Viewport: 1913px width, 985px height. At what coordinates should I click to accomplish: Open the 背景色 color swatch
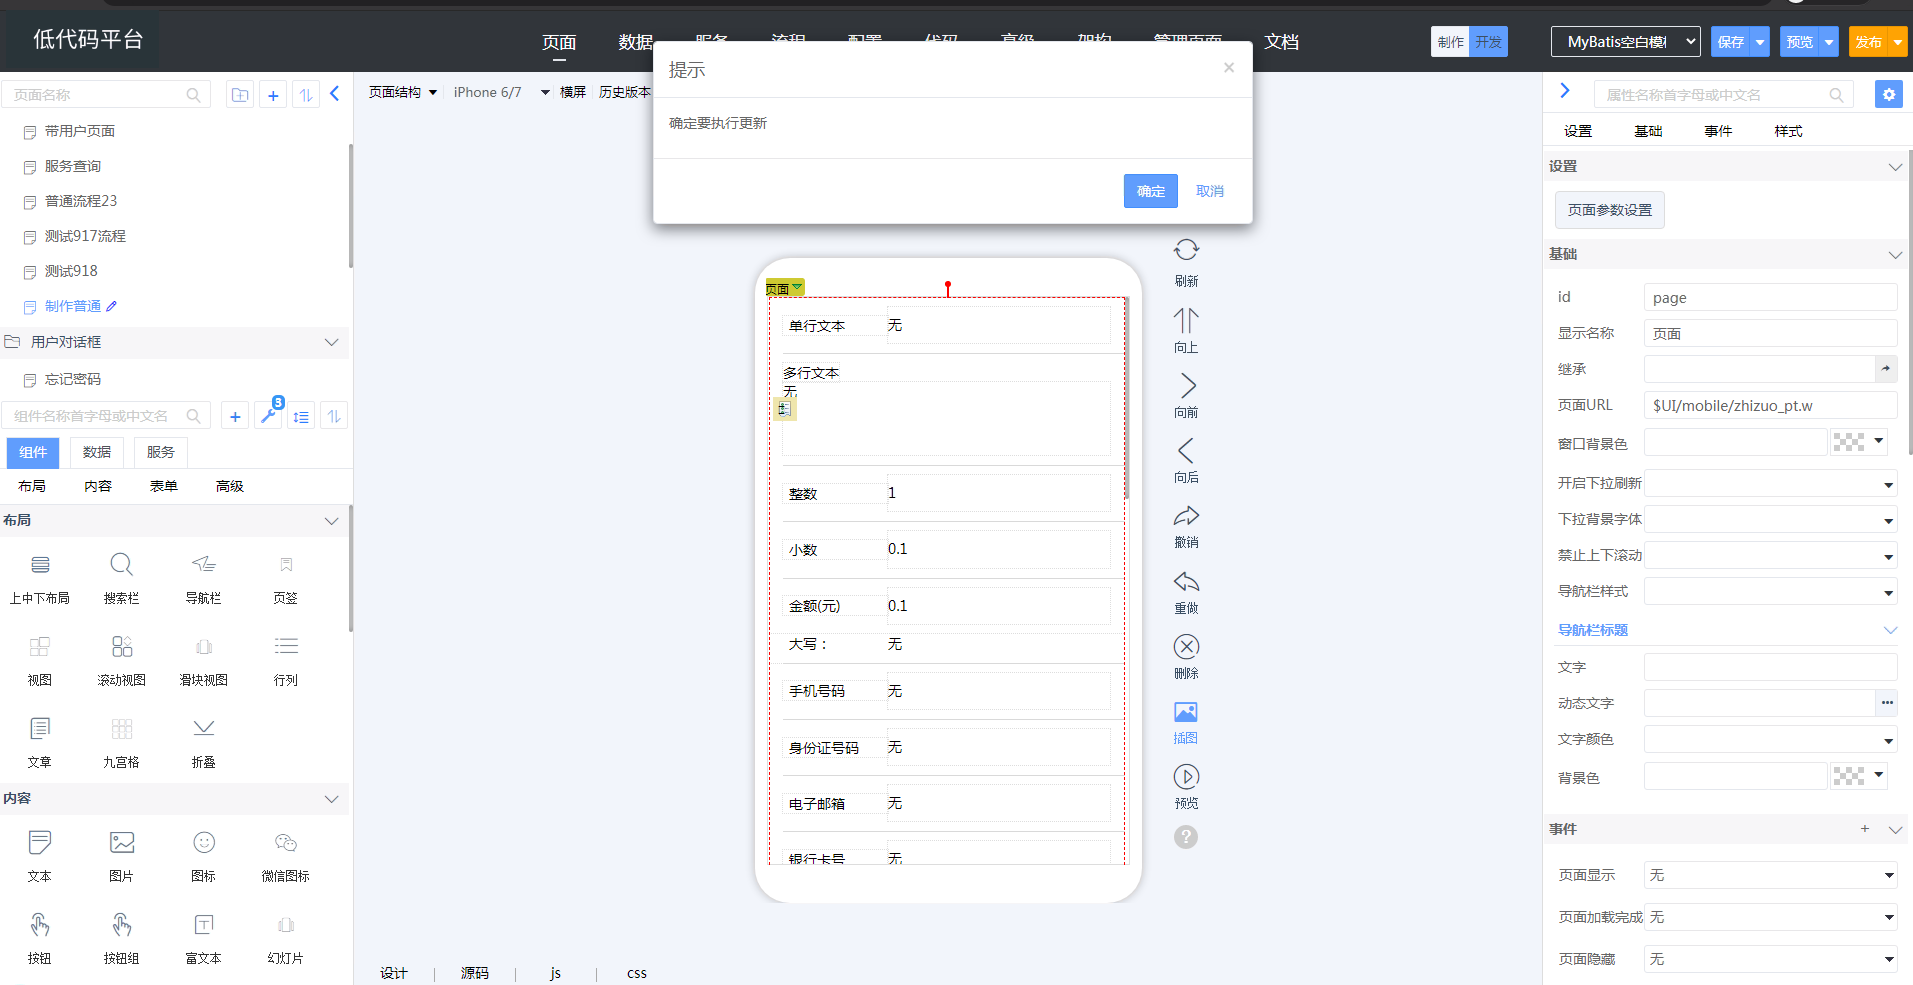tap(1858, 776)
